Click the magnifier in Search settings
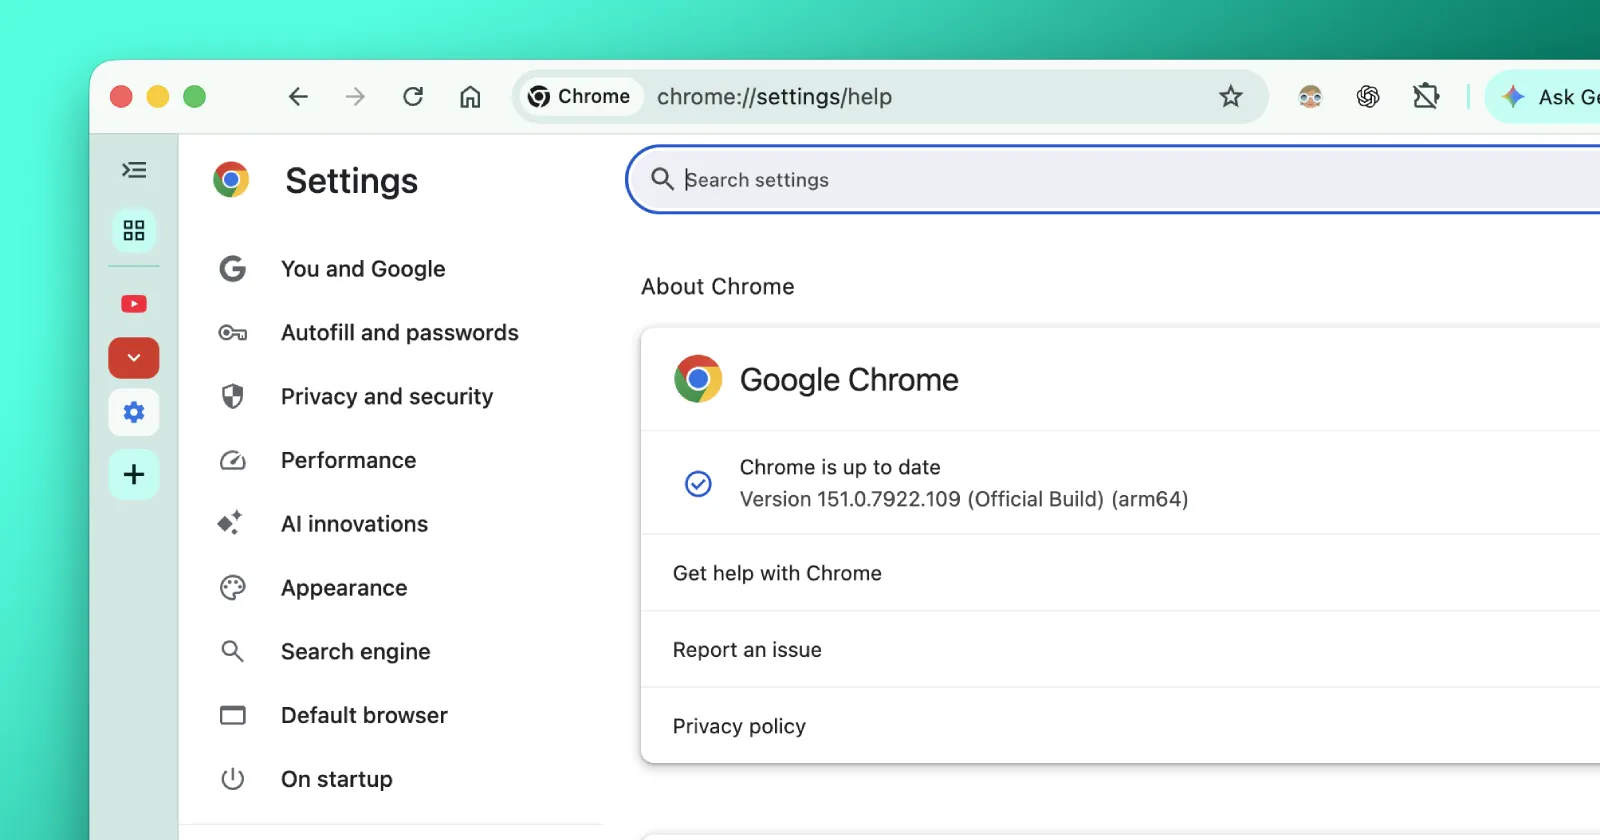Image resolution: width=1600 pixels, height=840 pixels. click(662, 179)
